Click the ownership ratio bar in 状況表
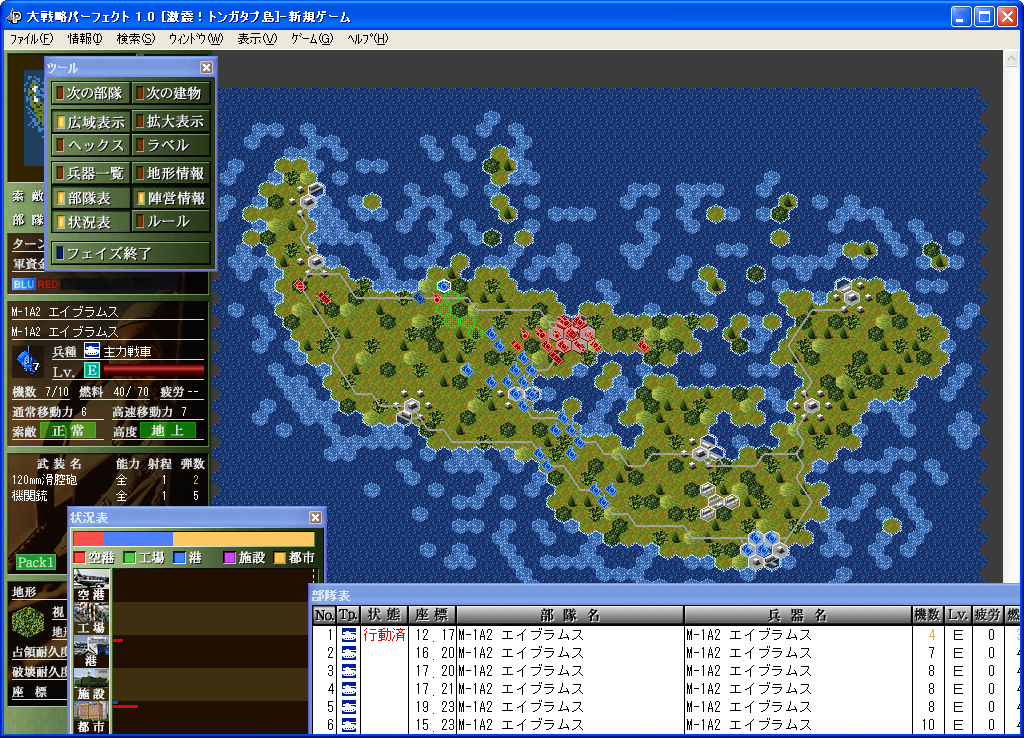Viewport: 1024px width, 738px height. (194, 539)
